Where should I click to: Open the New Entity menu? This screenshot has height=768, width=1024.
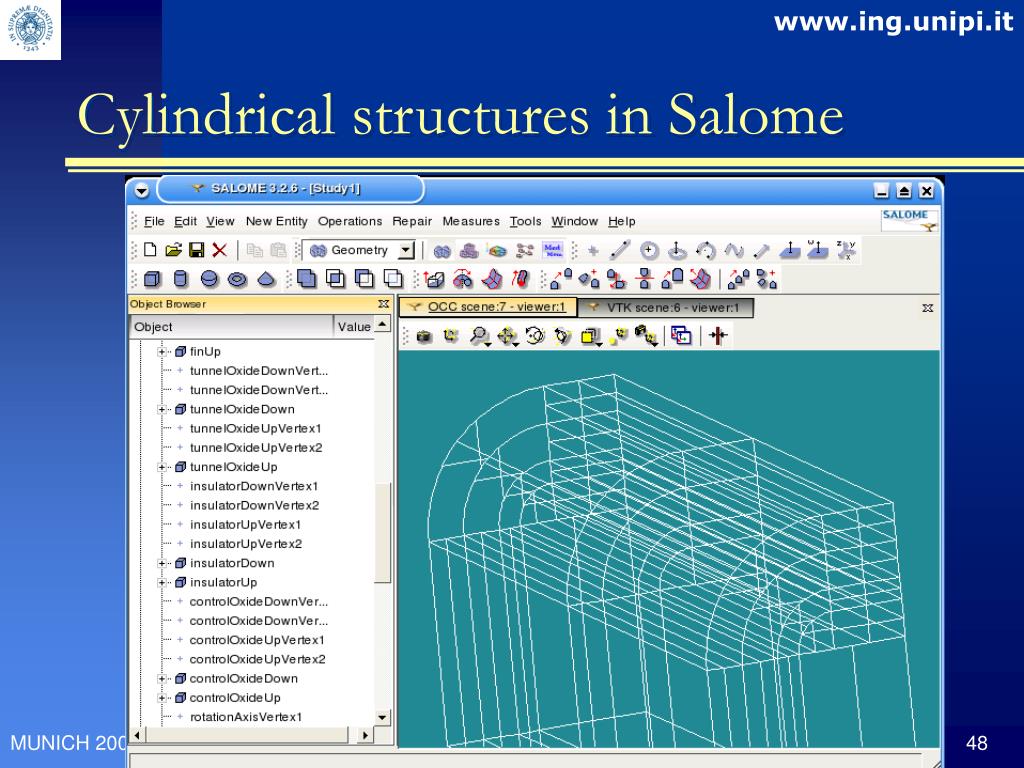[x=277, y=221]
